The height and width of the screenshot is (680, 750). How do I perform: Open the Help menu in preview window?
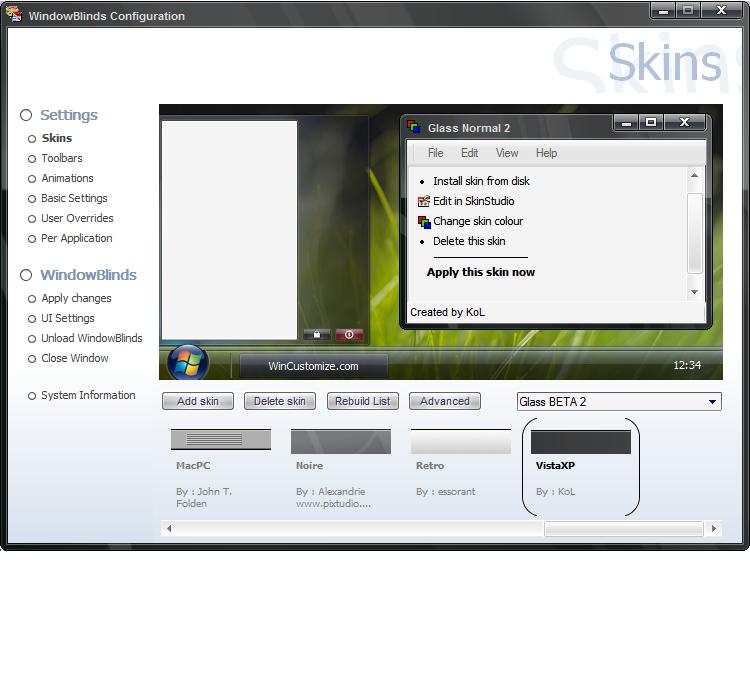click(546, 153)
